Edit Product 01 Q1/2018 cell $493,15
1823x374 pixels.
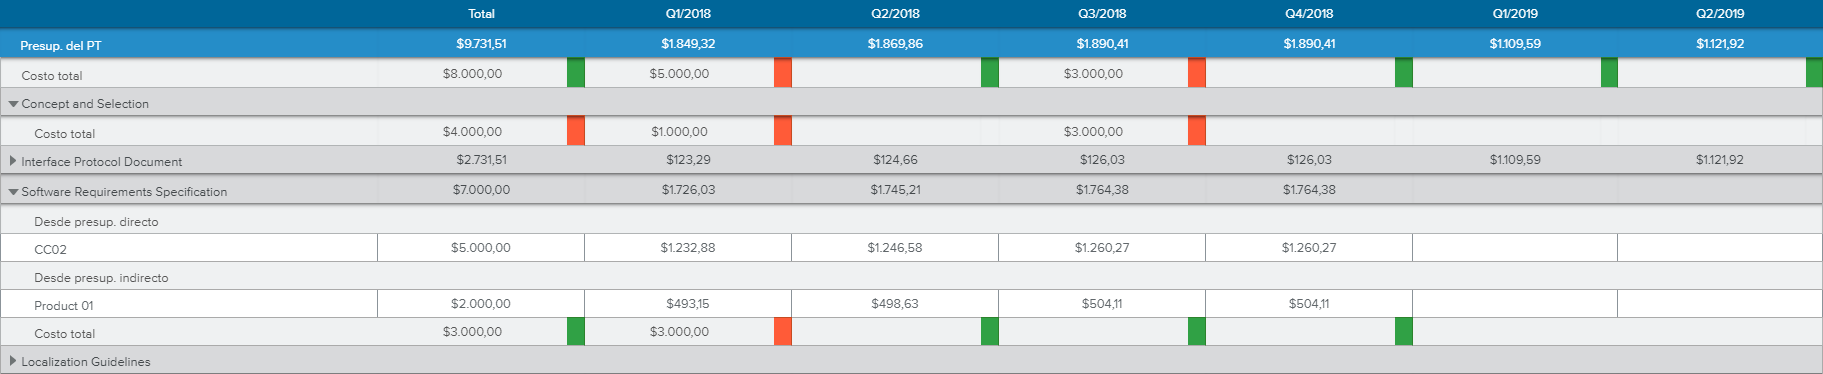pyautogui.click(x=688, y=304)
